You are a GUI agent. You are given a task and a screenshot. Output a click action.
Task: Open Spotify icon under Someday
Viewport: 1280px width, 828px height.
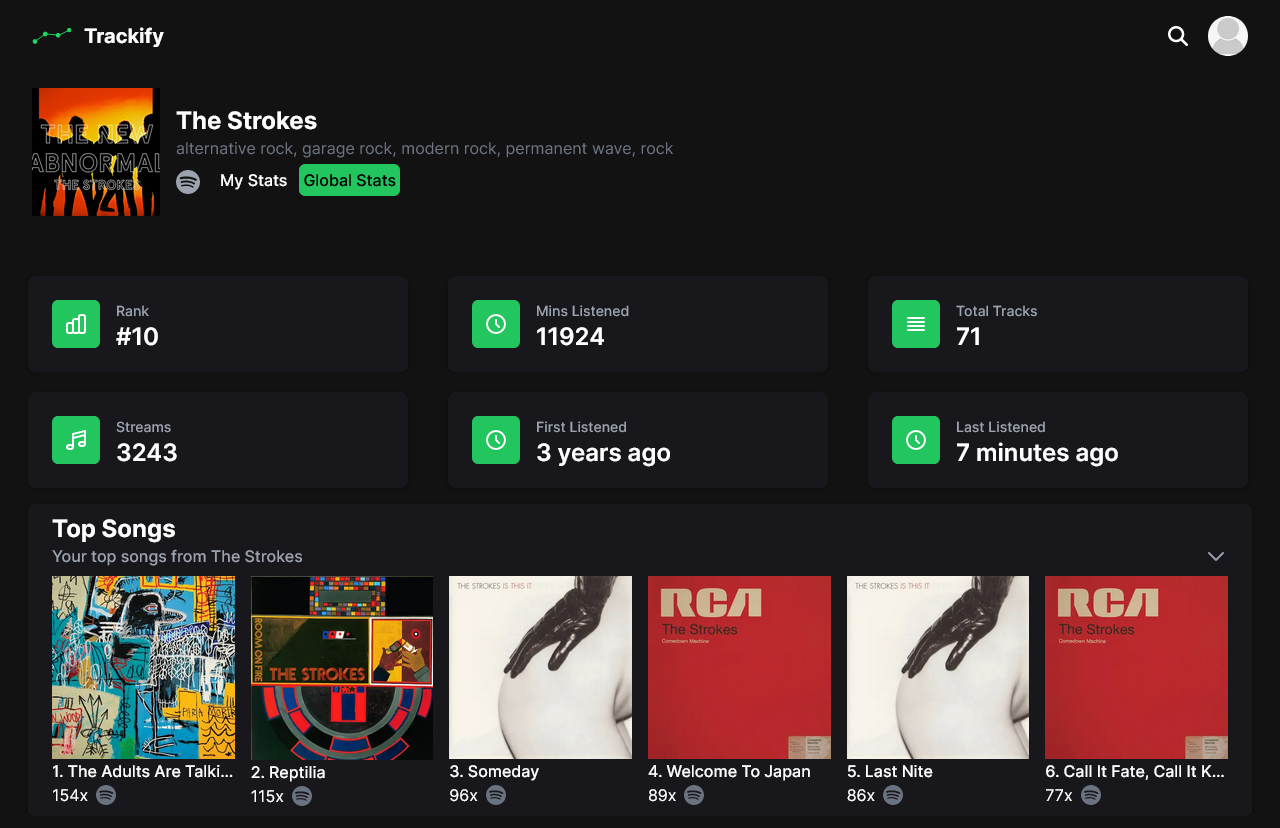[496, 795]
